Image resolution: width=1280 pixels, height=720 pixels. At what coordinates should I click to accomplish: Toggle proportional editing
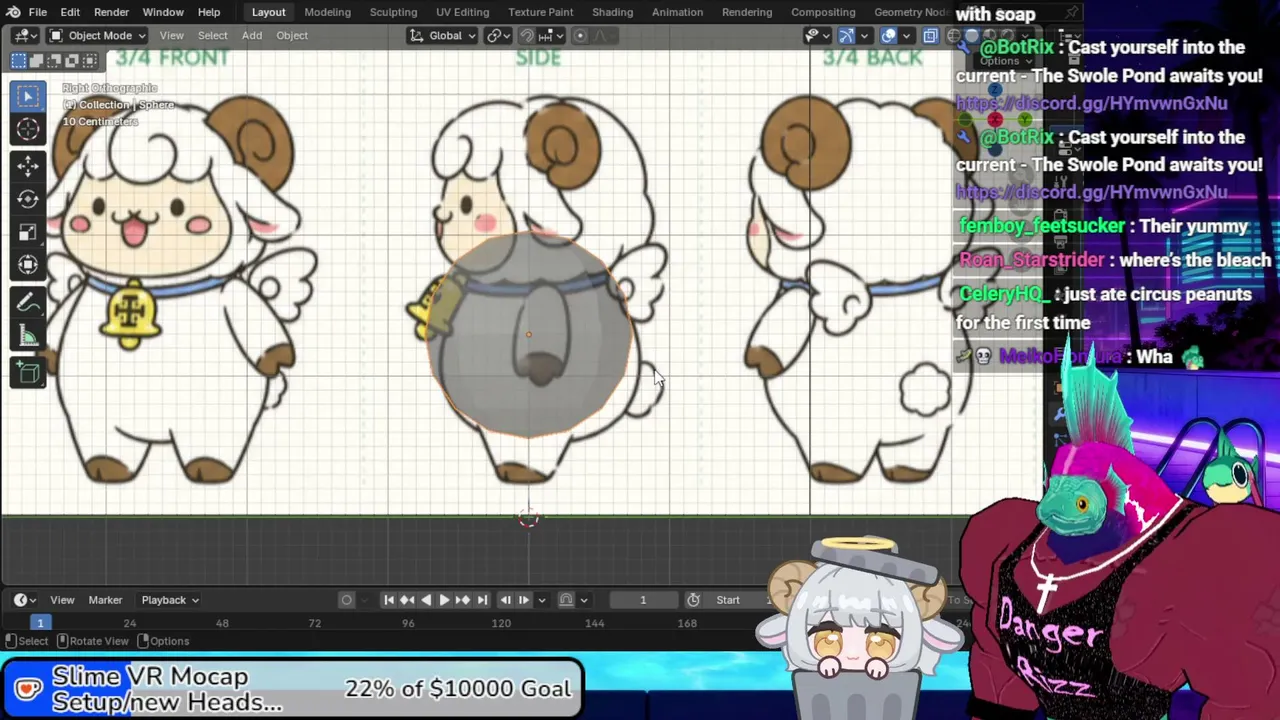(580, 36)
